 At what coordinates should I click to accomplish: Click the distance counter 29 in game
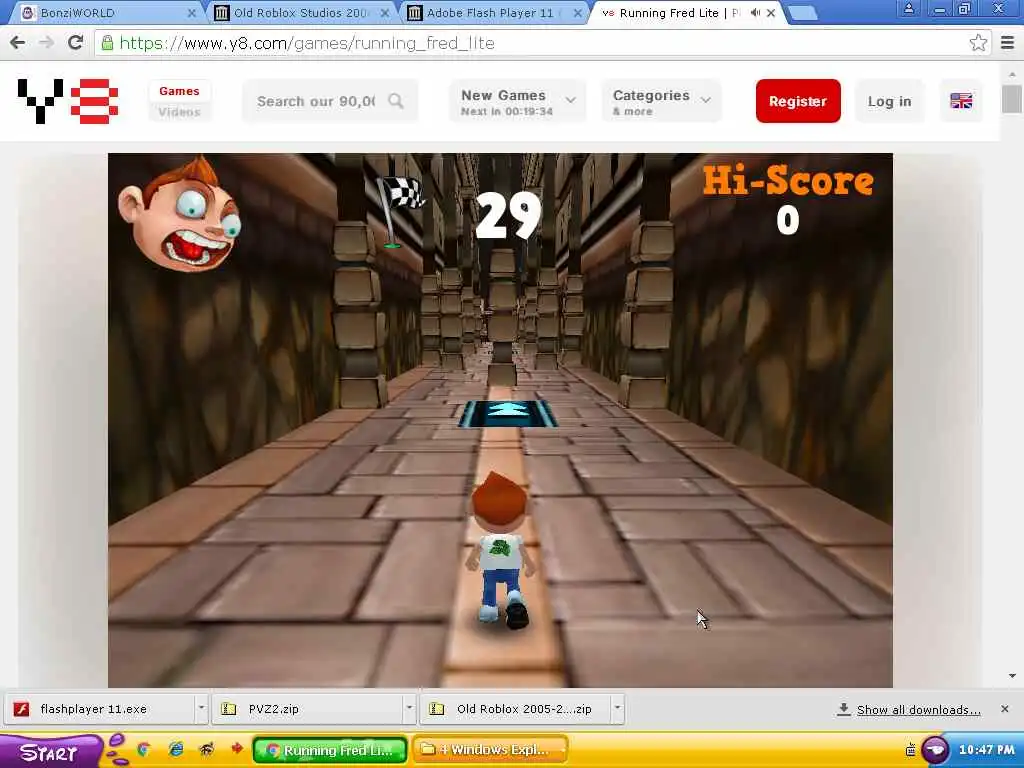click(508, 216)
